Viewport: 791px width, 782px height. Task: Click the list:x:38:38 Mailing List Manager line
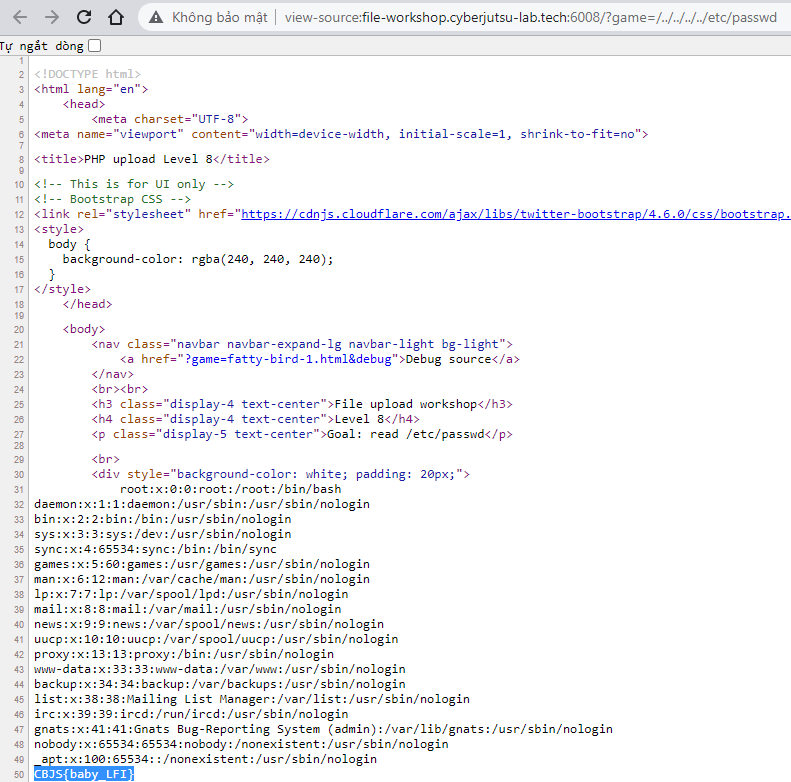252,699
